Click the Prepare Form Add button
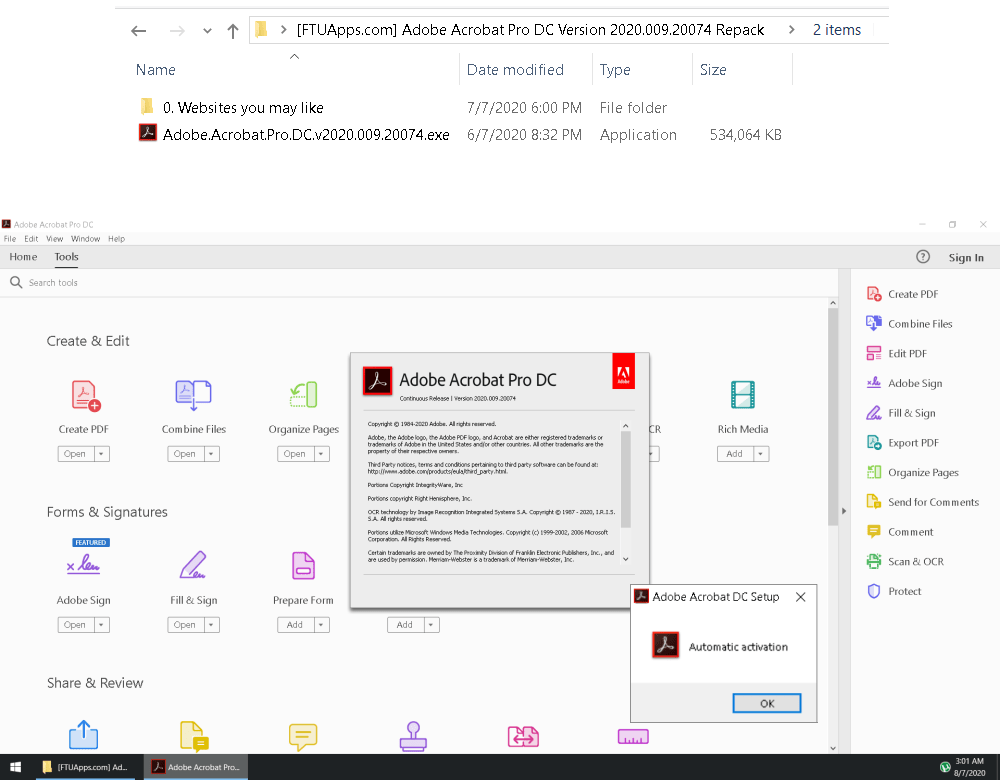Image resolution: width=1000 pixels, height=780 pixels. point(295,625)
